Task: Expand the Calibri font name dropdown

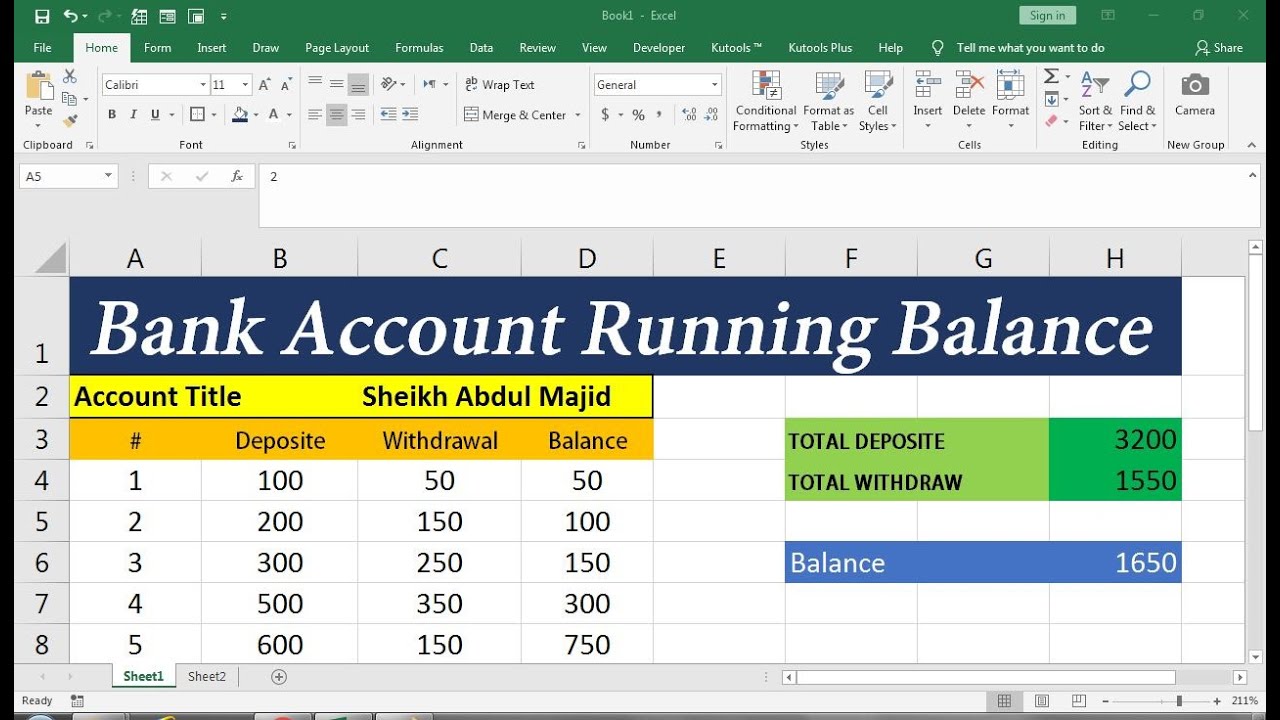Action: [203, 85]
